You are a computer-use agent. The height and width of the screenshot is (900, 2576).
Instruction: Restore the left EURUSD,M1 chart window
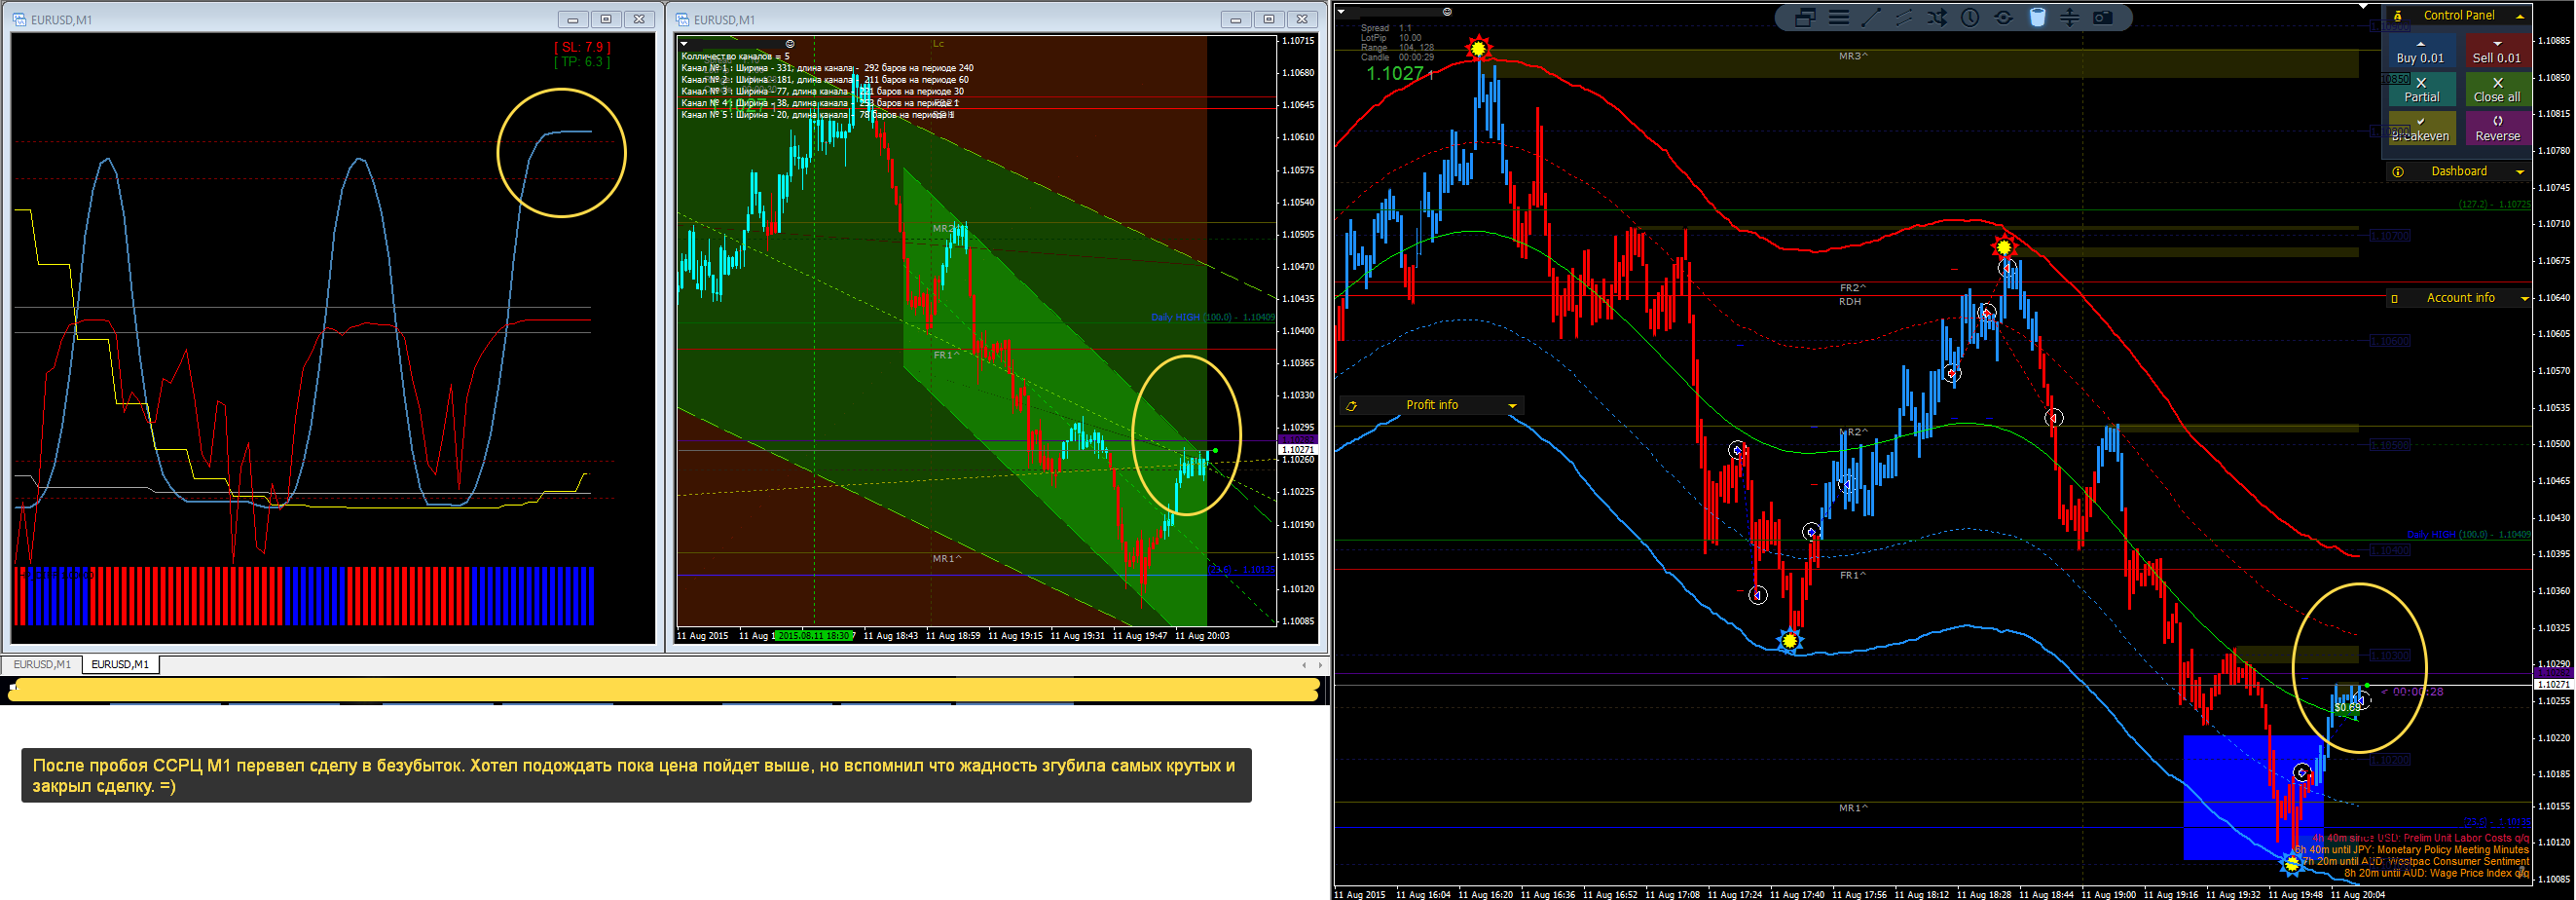[606, 19]
